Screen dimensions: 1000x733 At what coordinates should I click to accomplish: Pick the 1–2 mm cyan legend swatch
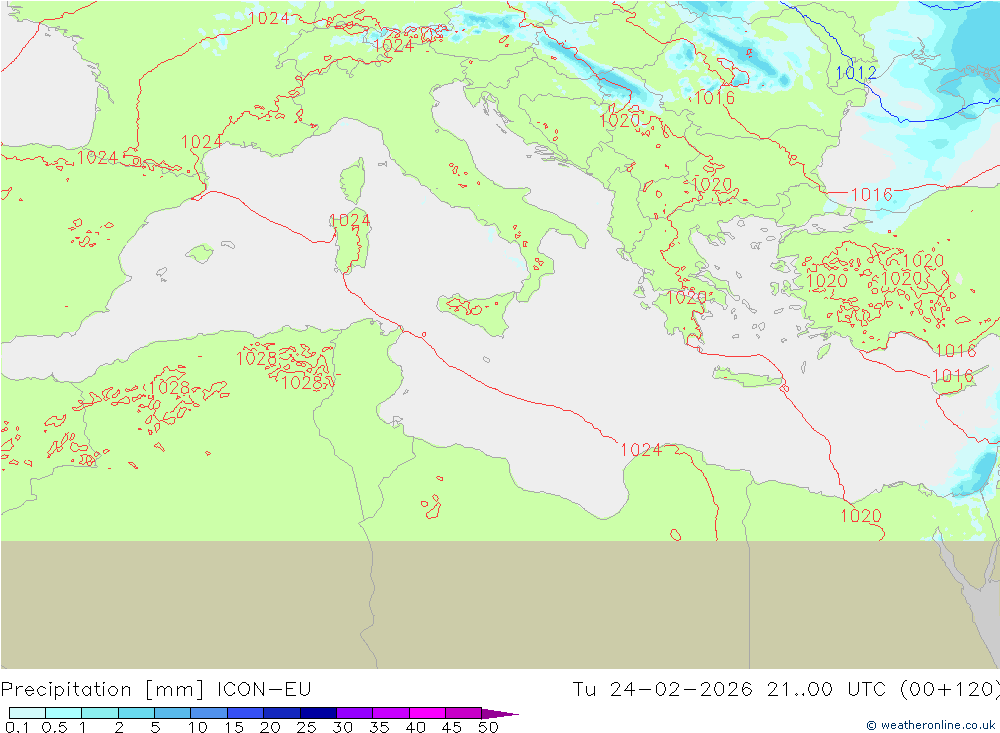(x=100, y=713)
